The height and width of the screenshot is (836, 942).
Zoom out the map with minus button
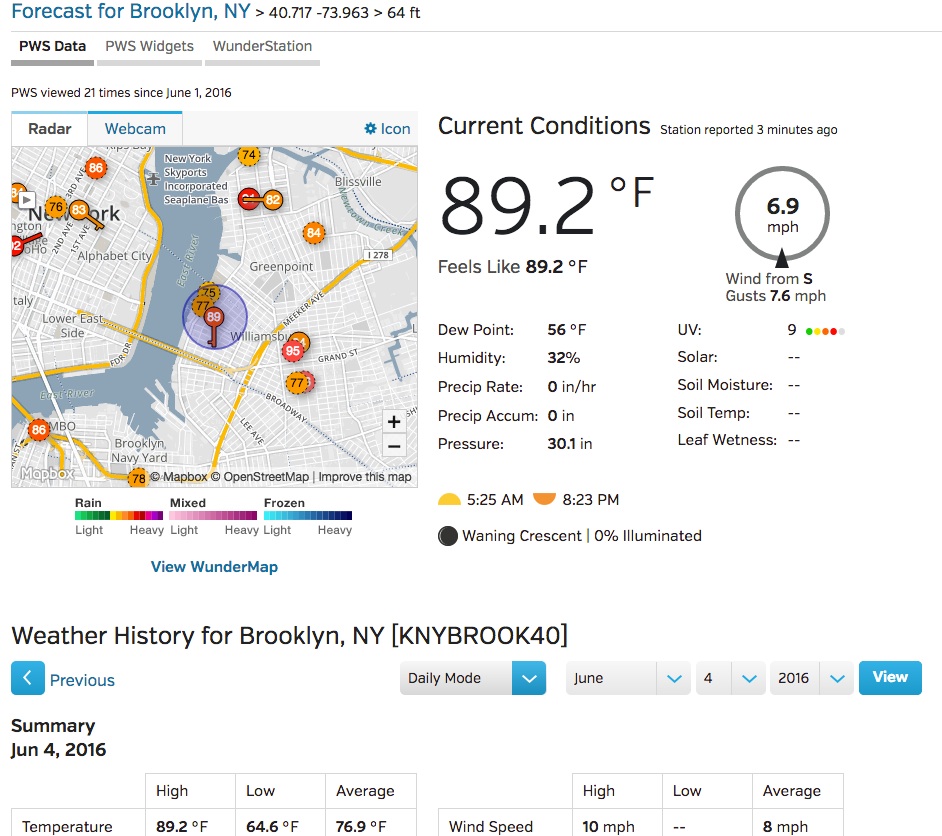tap(394, 446)
